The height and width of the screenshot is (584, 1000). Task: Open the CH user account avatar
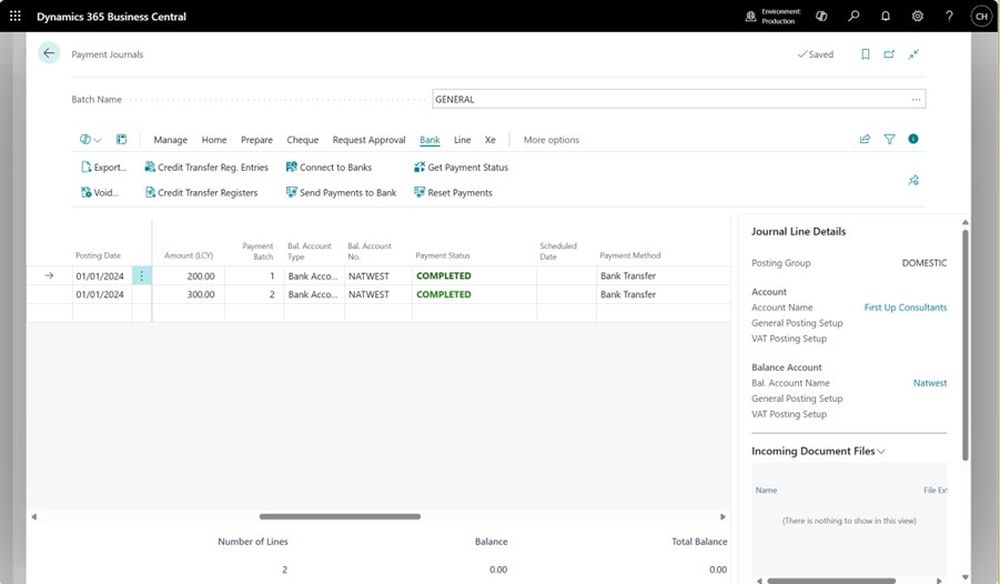[x=981, y=16]
